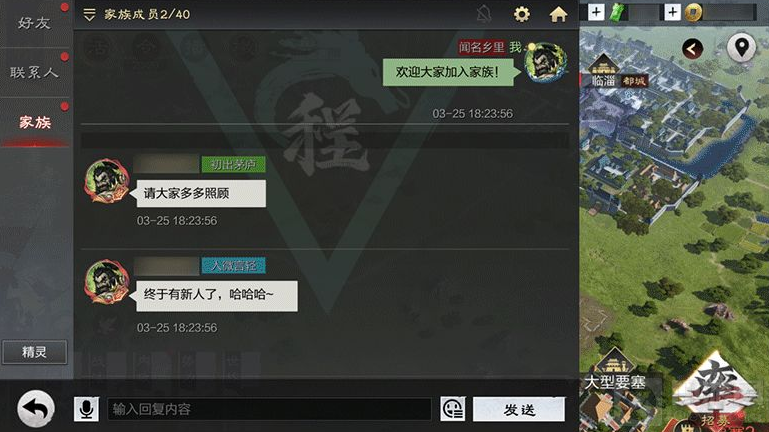The height and width of the screenshot is (432, 769).
Task: Open the settings gear icon
Action: [x=521, y=14]
